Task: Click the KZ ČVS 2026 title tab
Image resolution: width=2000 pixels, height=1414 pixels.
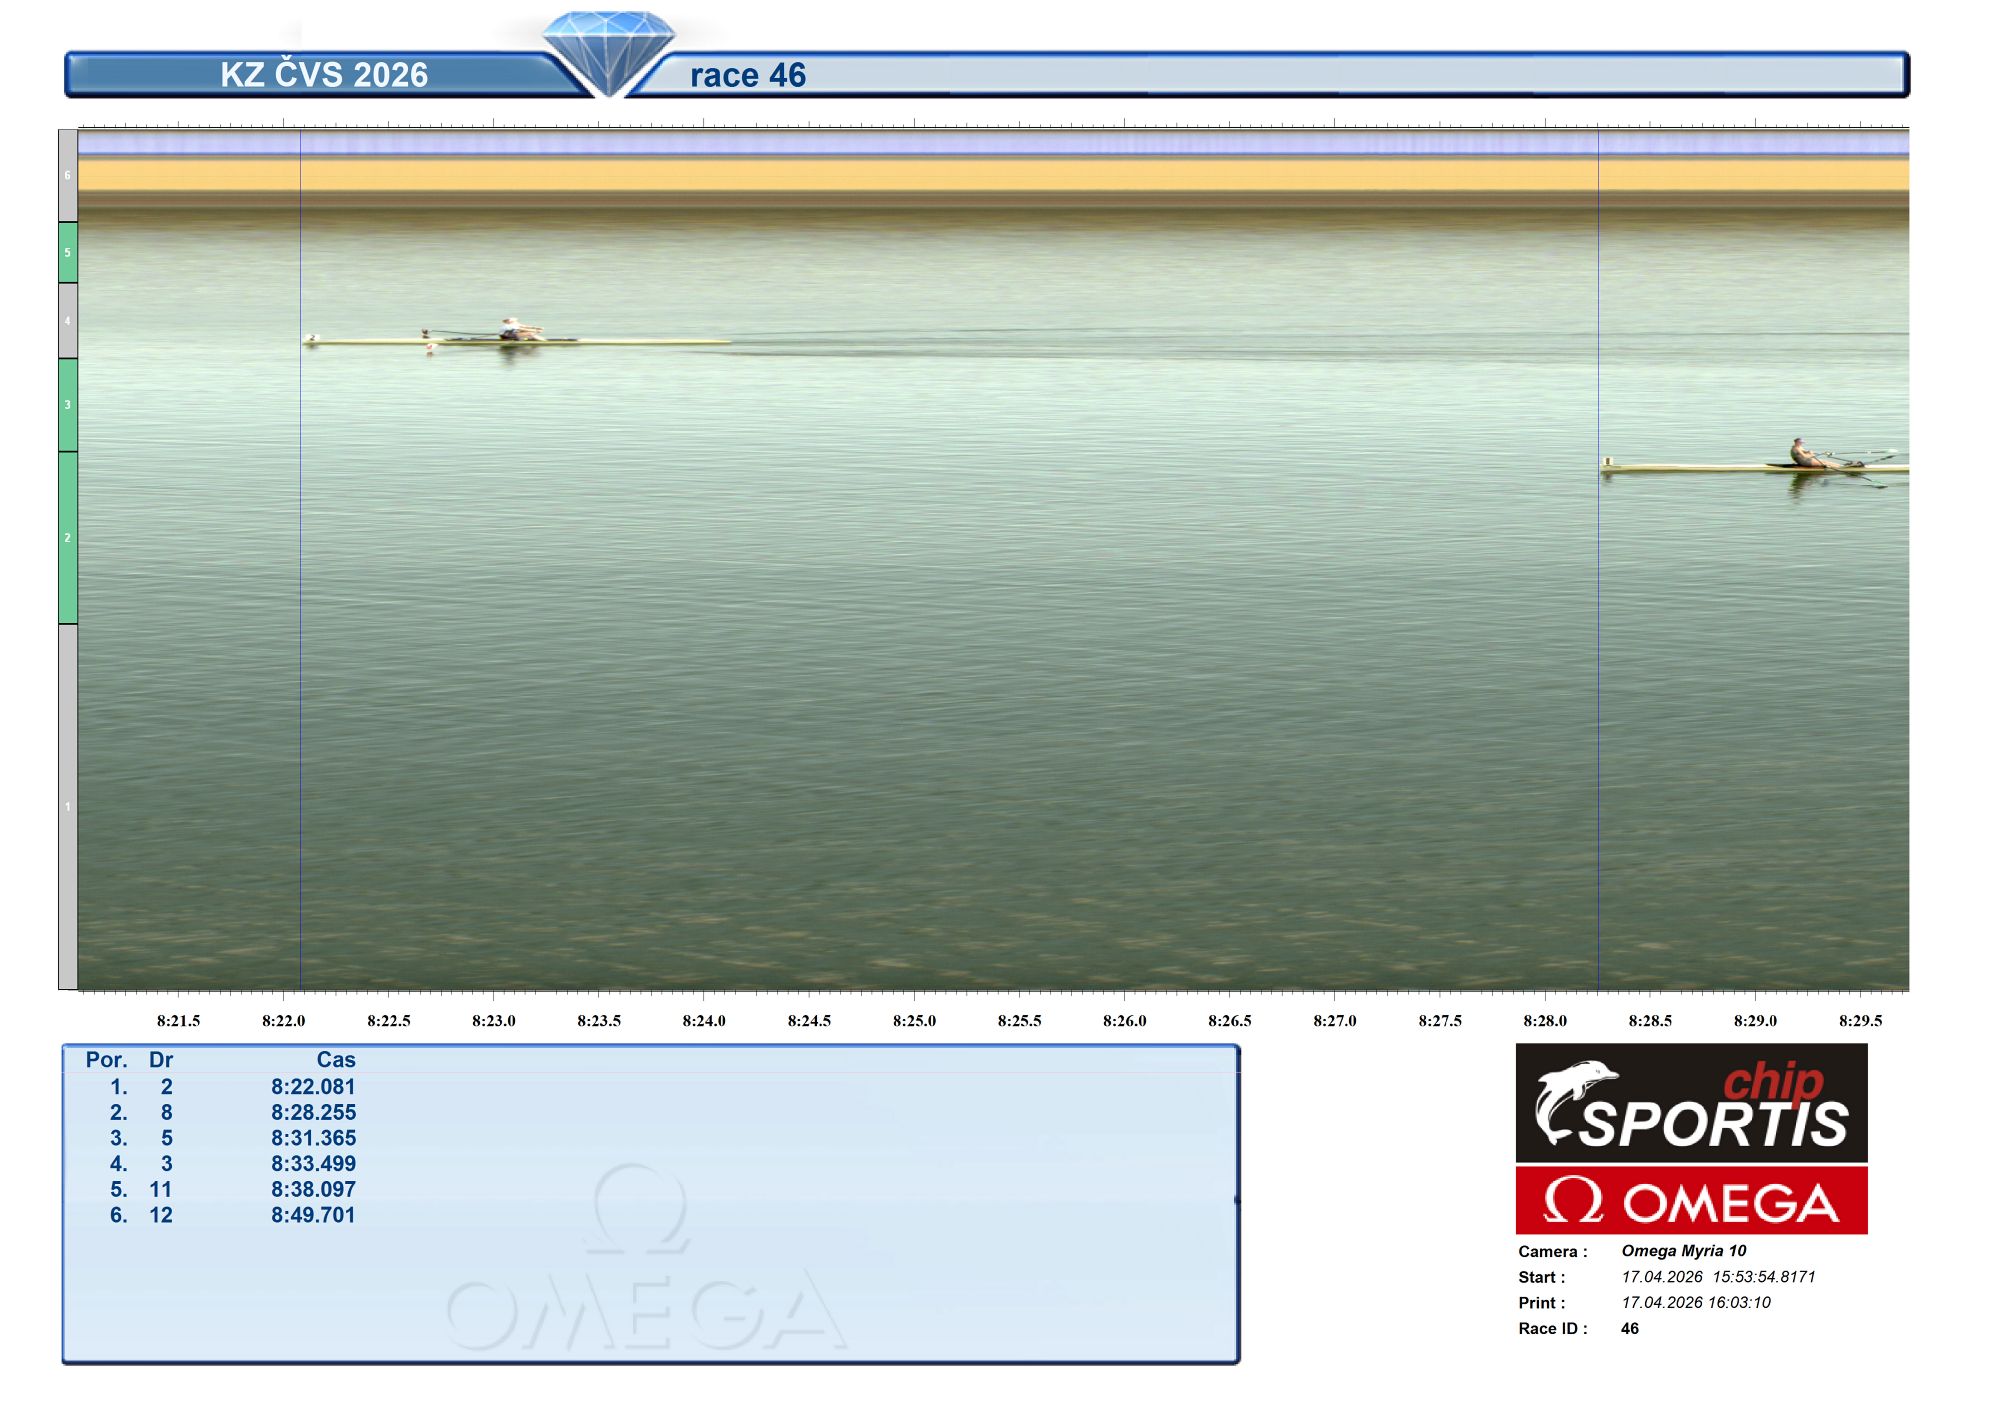Action: [324, 75]
